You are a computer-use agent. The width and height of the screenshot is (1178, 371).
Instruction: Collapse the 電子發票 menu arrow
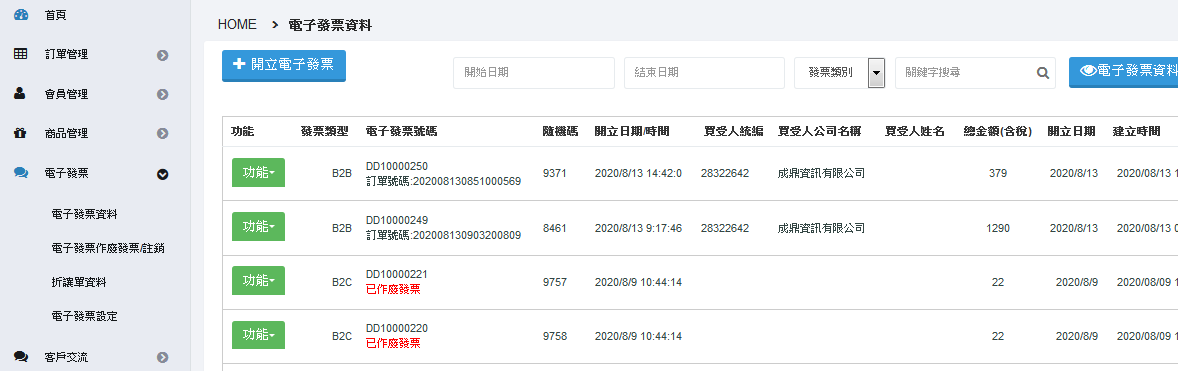(x=162, y=174)
